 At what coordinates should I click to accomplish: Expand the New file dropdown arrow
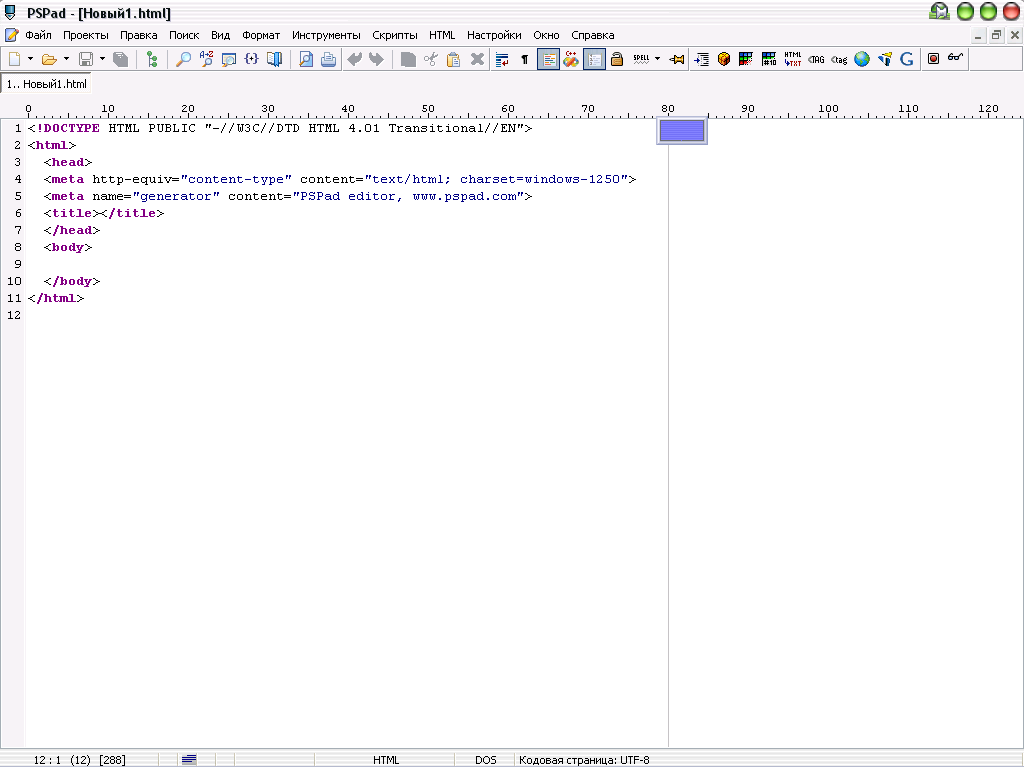(30, 59)
